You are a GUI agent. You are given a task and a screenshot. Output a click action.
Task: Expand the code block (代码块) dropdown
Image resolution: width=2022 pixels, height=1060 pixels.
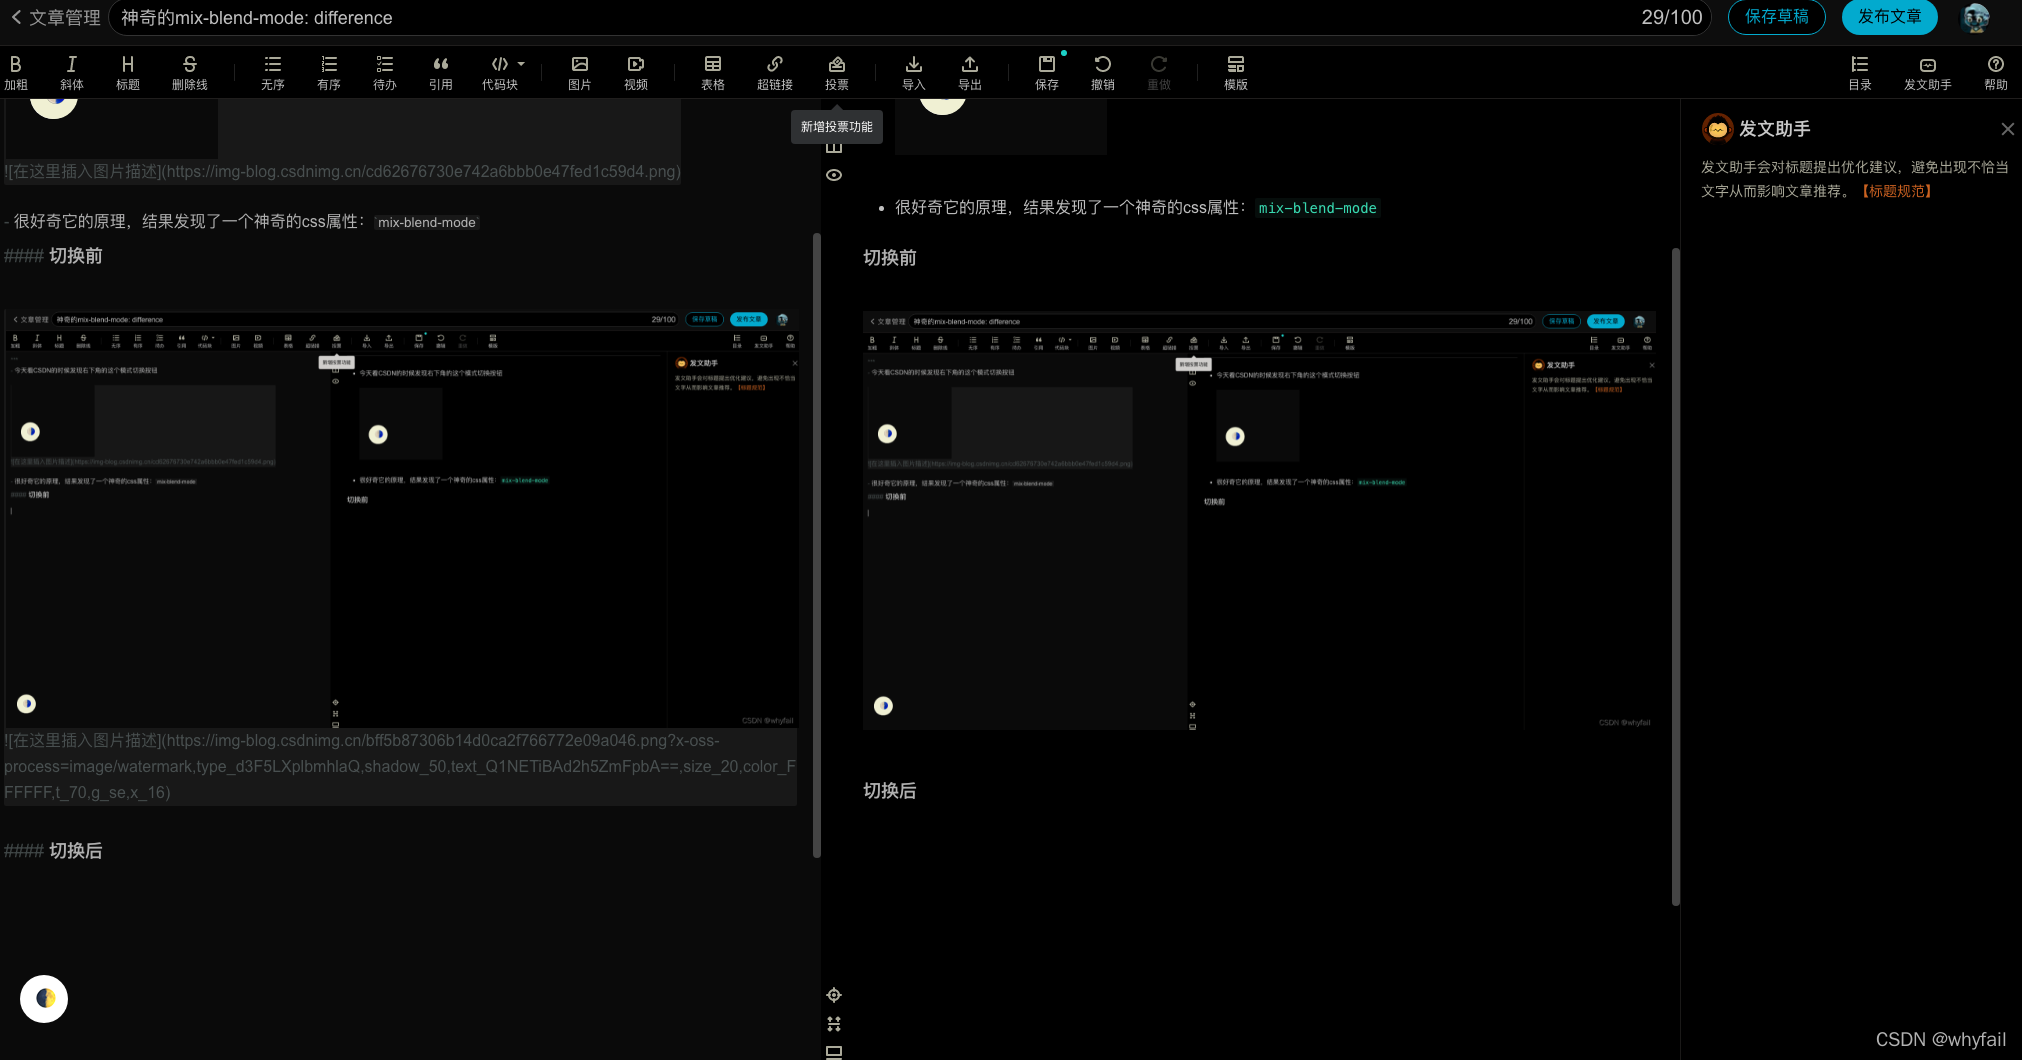click(521, 64)
